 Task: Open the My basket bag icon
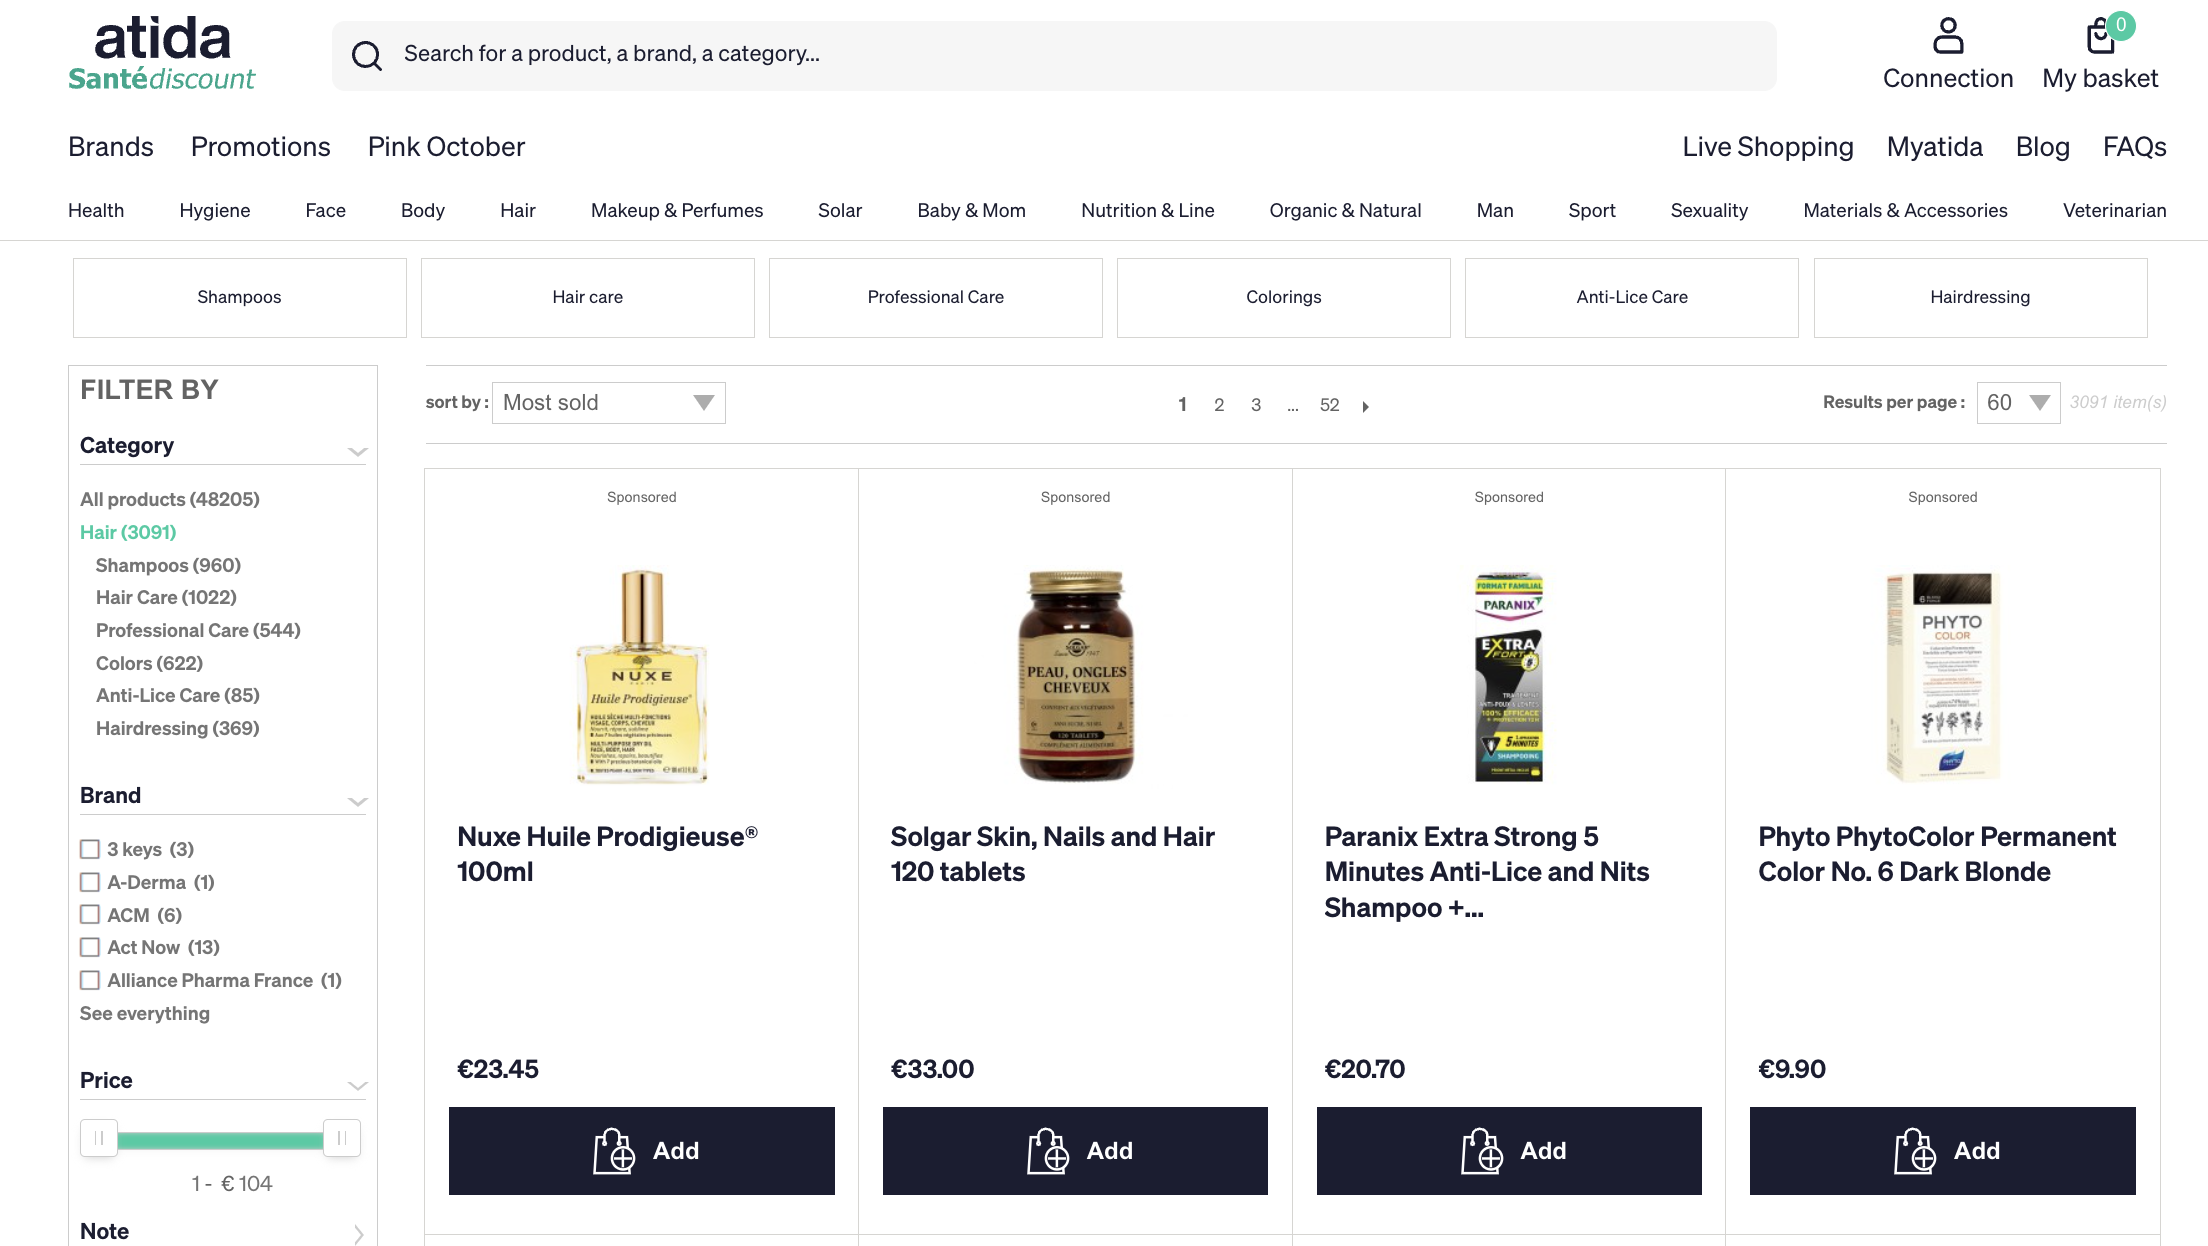click(2100, 37)
